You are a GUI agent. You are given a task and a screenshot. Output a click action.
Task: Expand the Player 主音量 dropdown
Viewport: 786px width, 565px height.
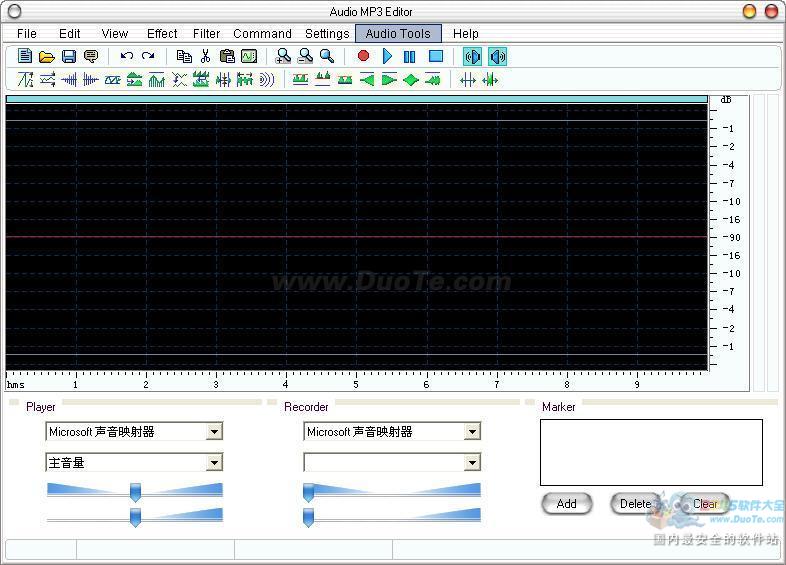[214, 462]
